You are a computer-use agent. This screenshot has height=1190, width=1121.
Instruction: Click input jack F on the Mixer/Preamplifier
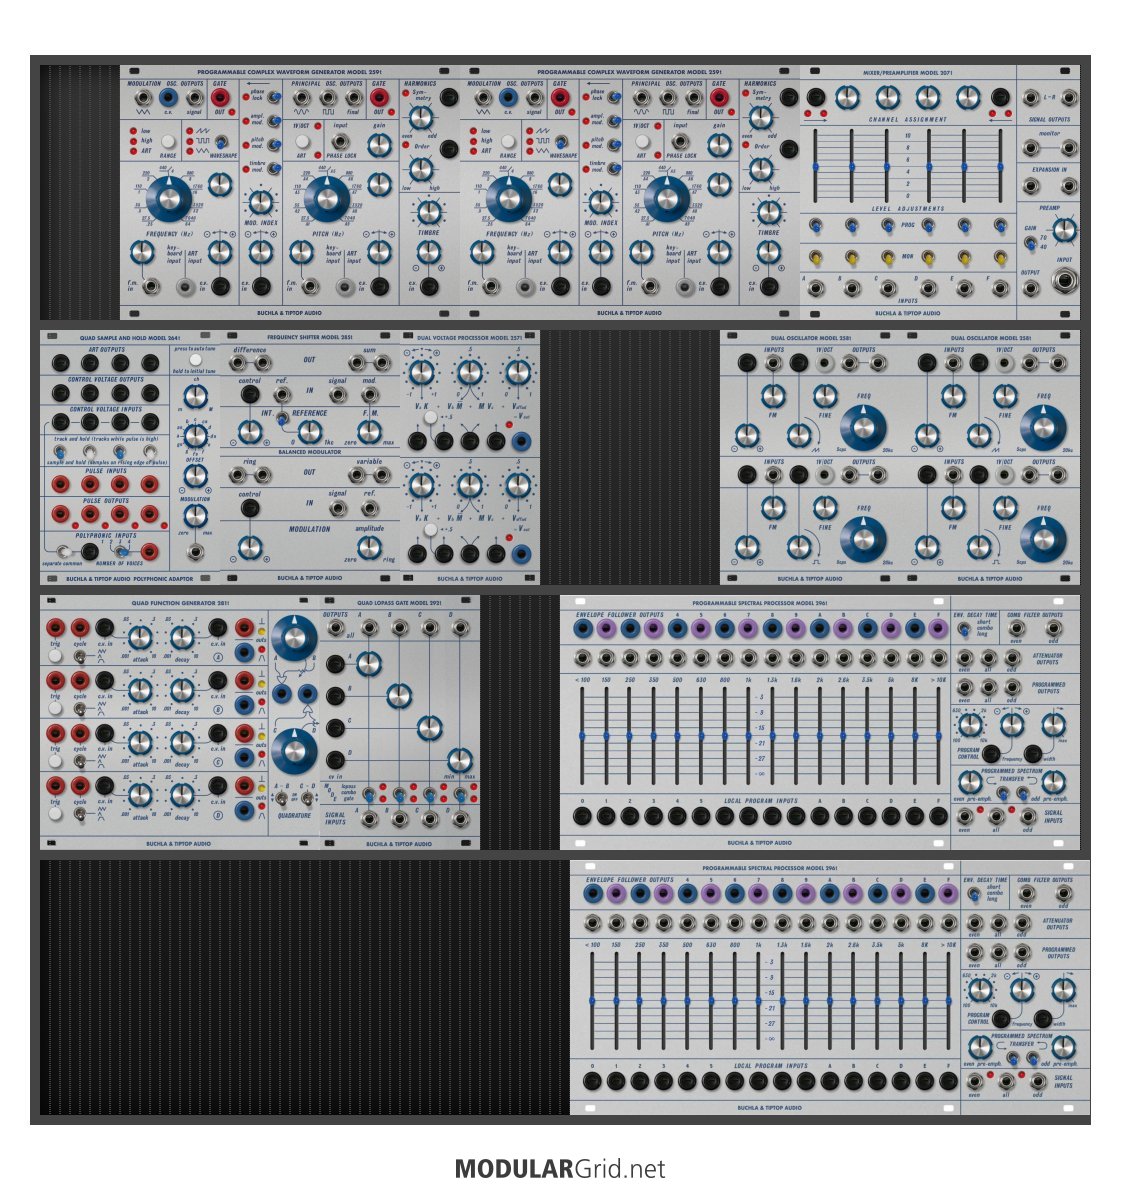point(1001,288)
